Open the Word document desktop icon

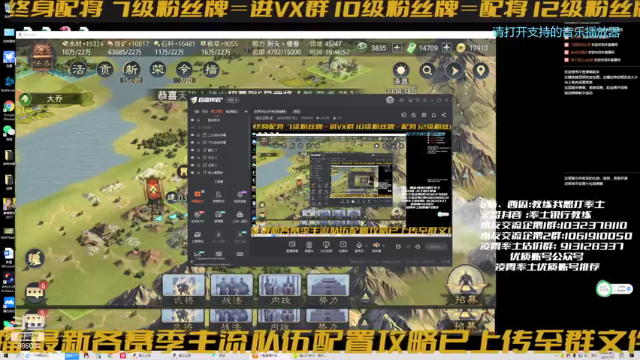(9, 253)
